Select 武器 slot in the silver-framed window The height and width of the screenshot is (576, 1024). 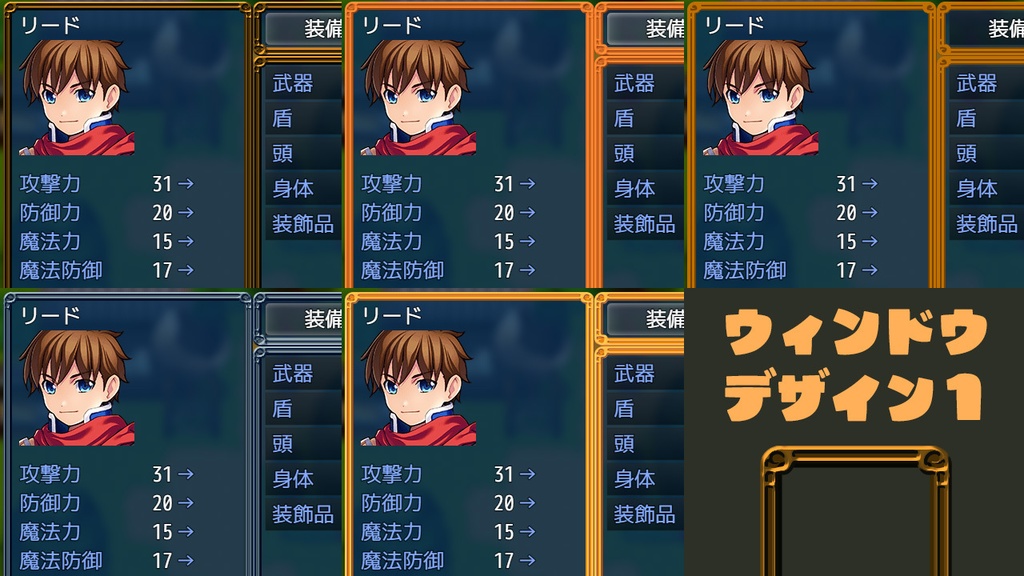[304, 374]
